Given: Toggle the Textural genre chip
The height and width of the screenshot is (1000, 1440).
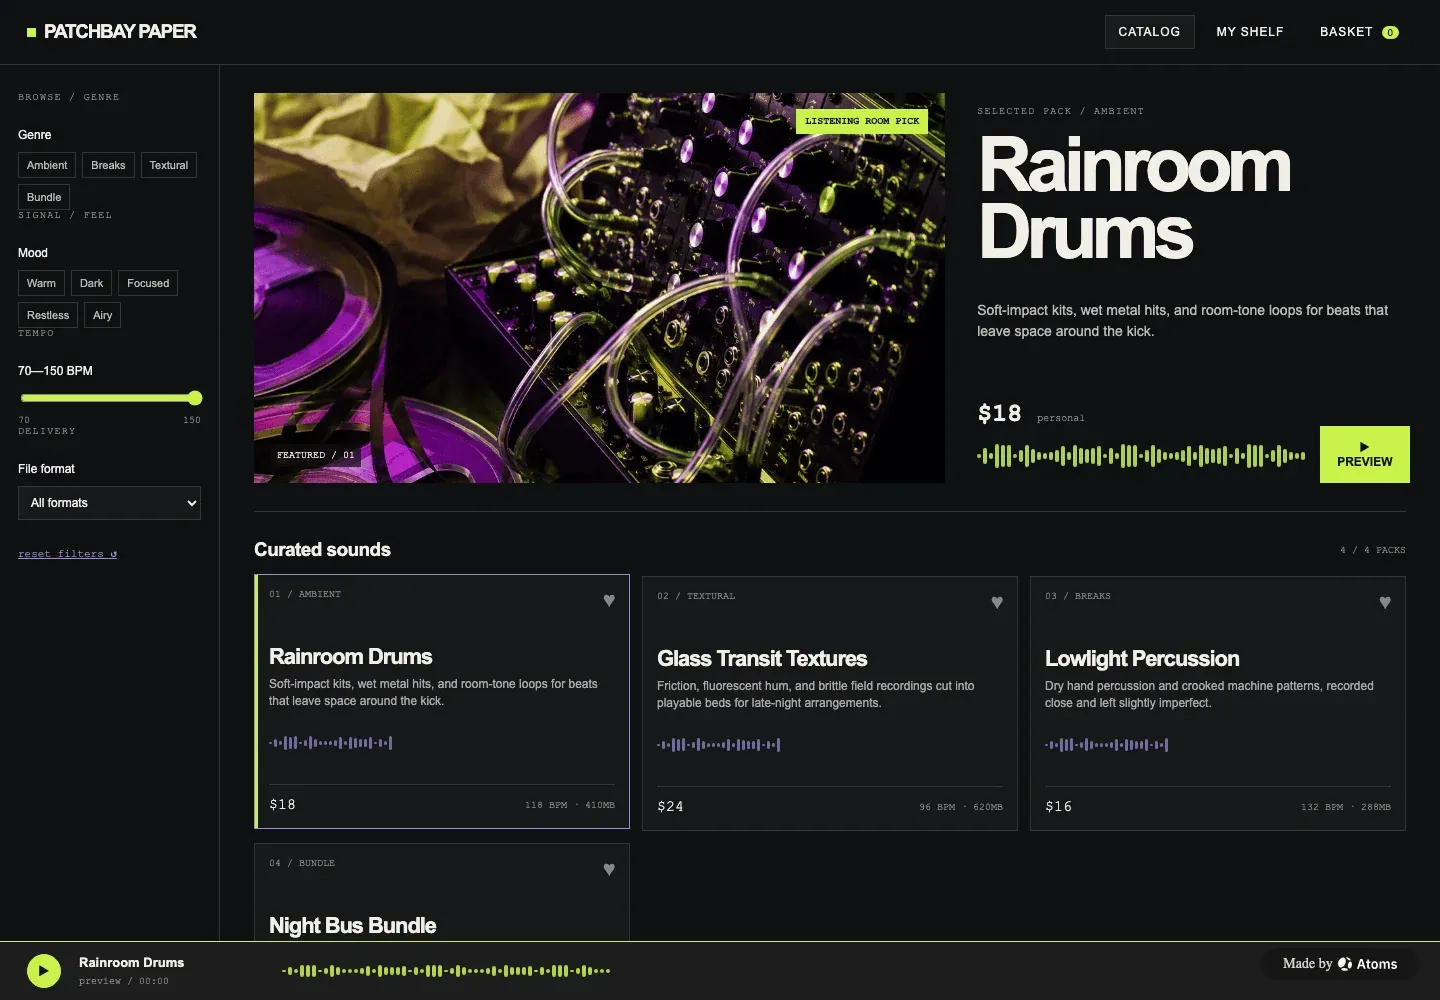Looking at the screenshot, I should point(169,165).
